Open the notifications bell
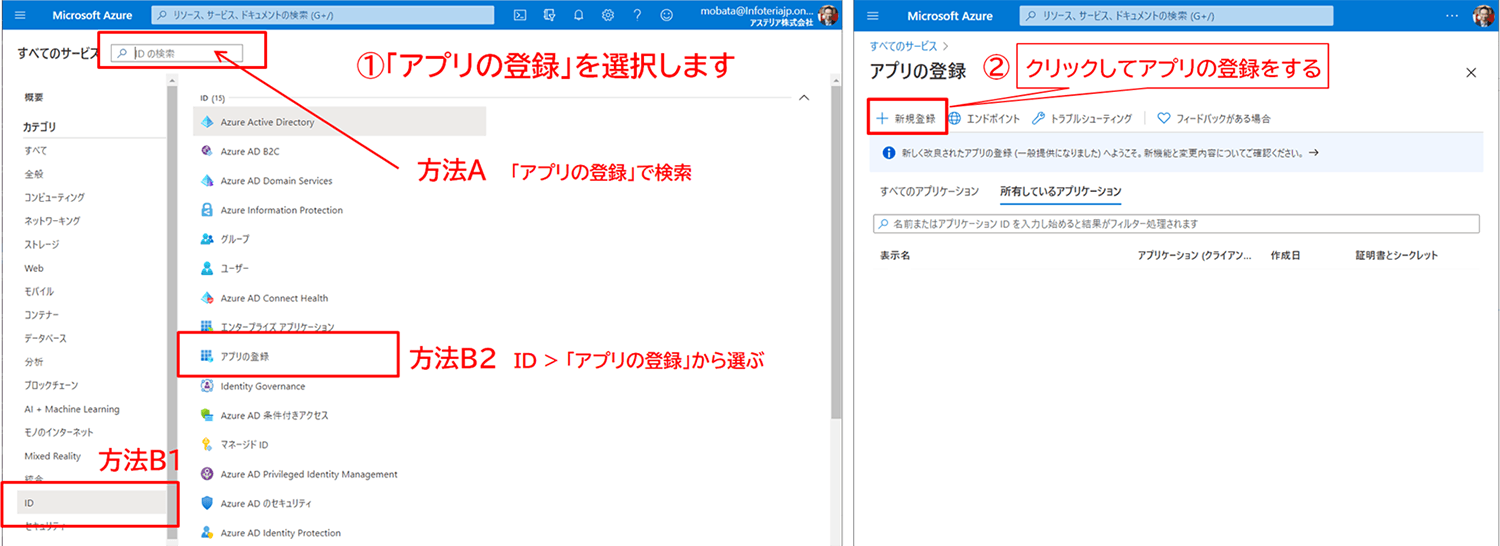 (578, 15)
